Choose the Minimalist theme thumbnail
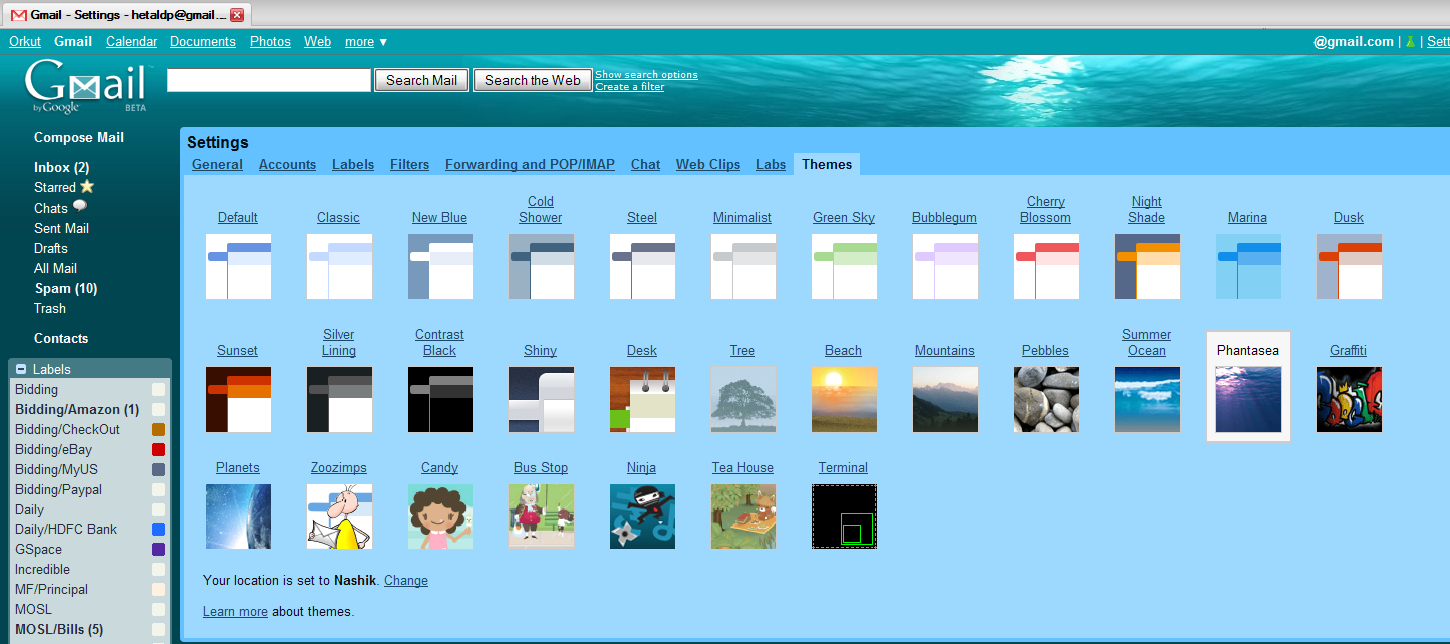This screenshot has width=1450, height=644. coord(743,267)
